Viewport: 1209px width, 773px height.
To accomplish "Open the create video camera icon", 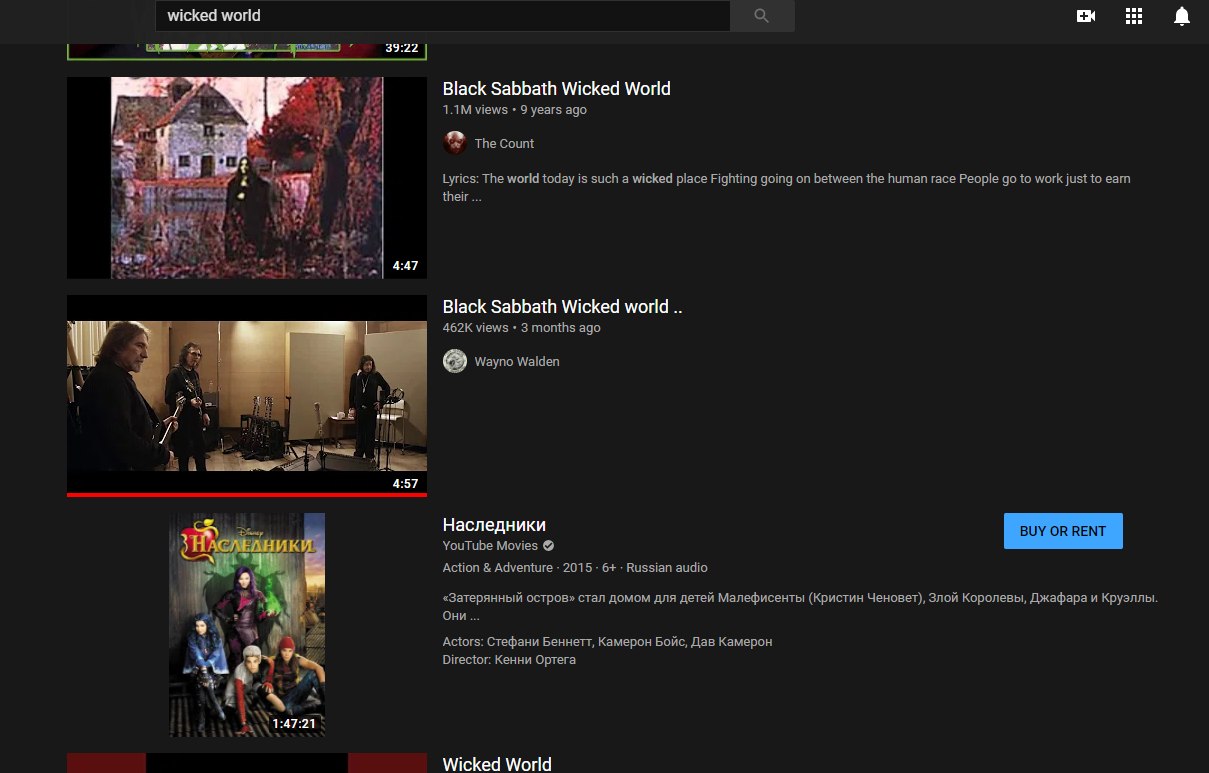I will pyautogui.click(x=1086, y=16).
